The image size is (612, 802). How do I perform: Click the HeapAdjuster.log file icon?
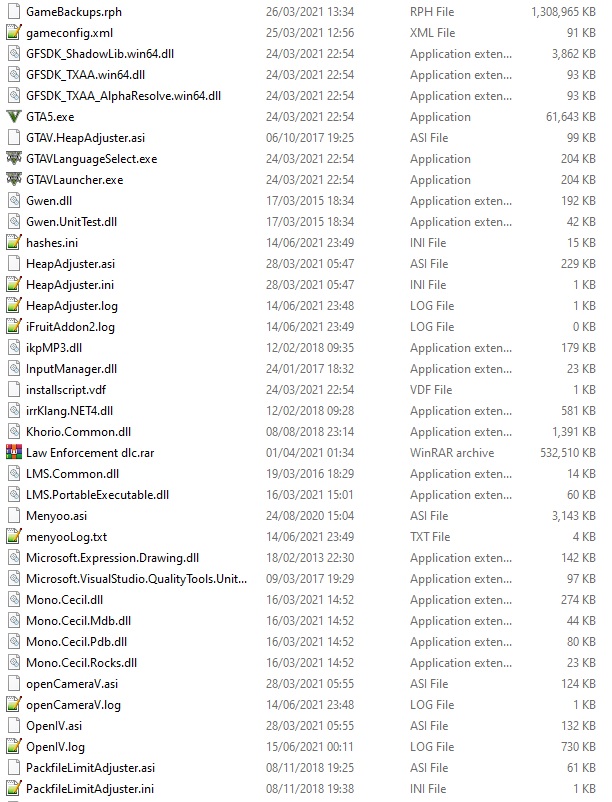[14, 305]
